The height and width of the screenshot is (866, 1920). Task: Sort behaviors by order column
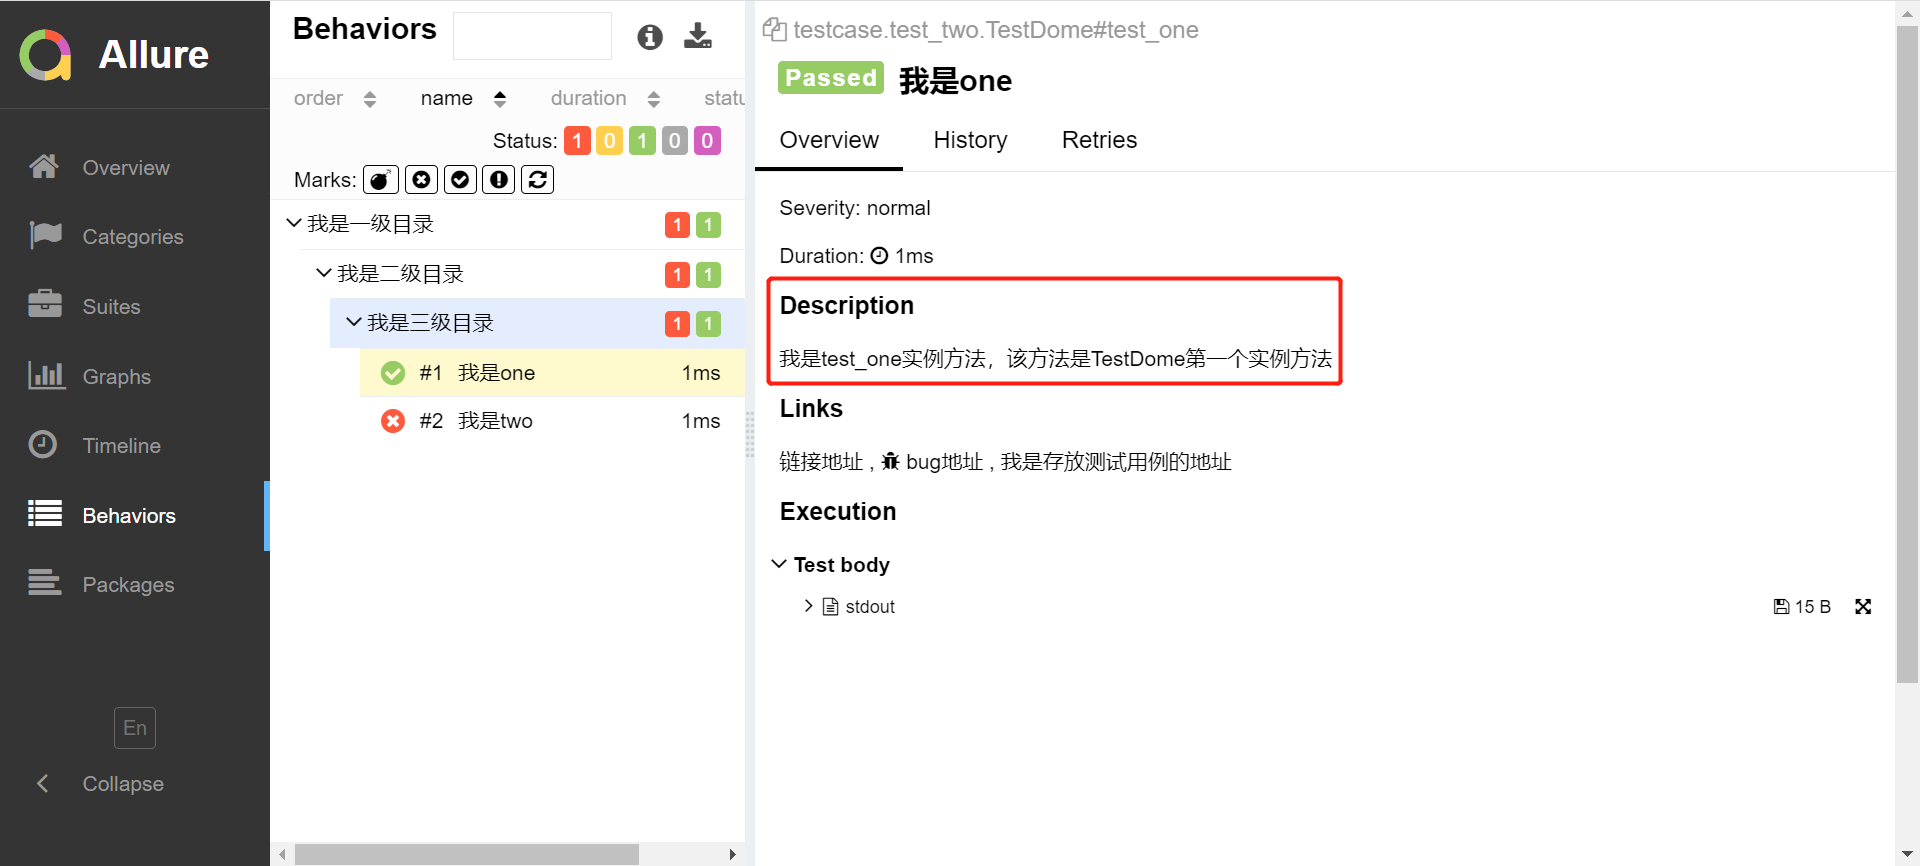click(334, 98)
